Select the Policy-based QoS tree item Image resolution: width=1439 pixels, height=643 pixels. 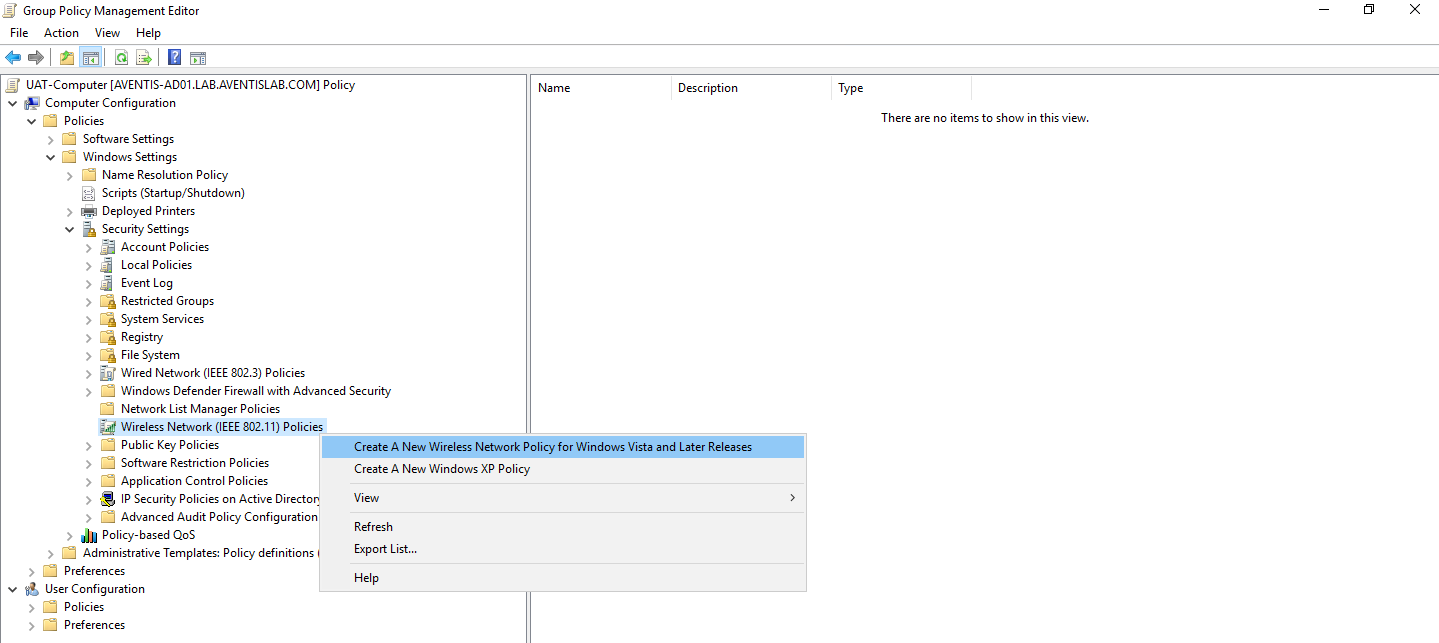148,534
